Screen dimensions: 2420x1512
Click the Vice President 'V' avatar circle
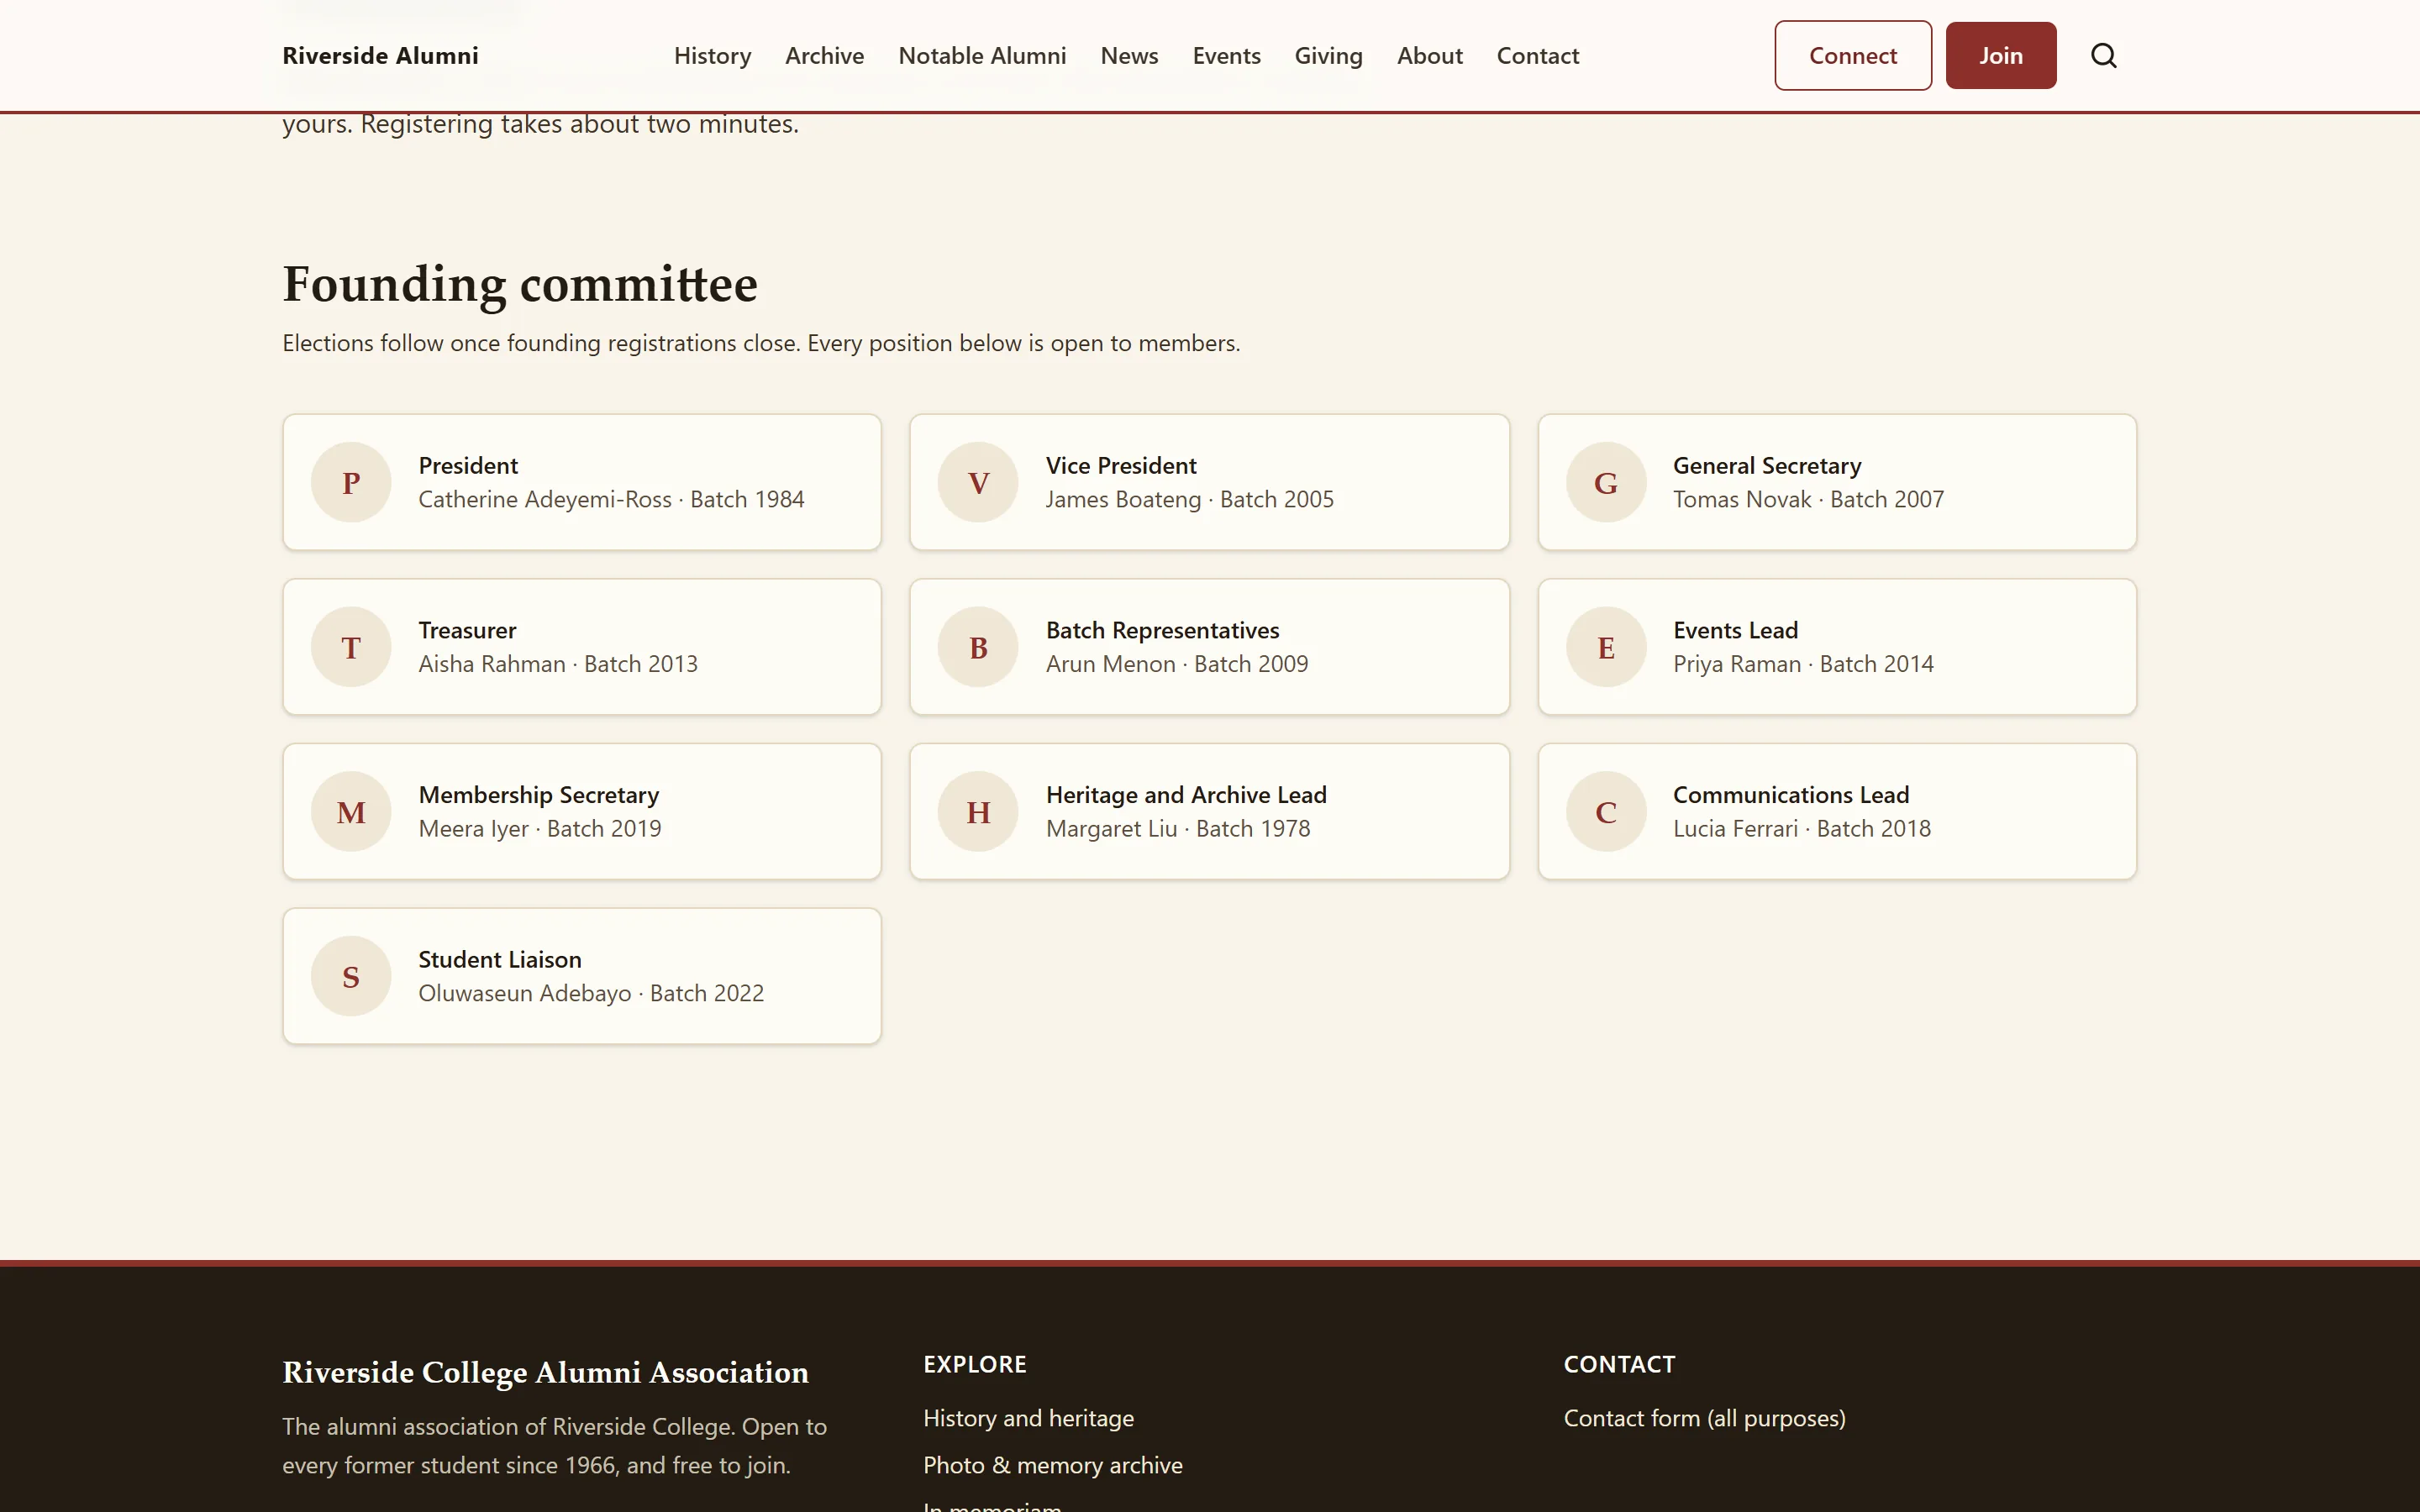coord(978,482)
